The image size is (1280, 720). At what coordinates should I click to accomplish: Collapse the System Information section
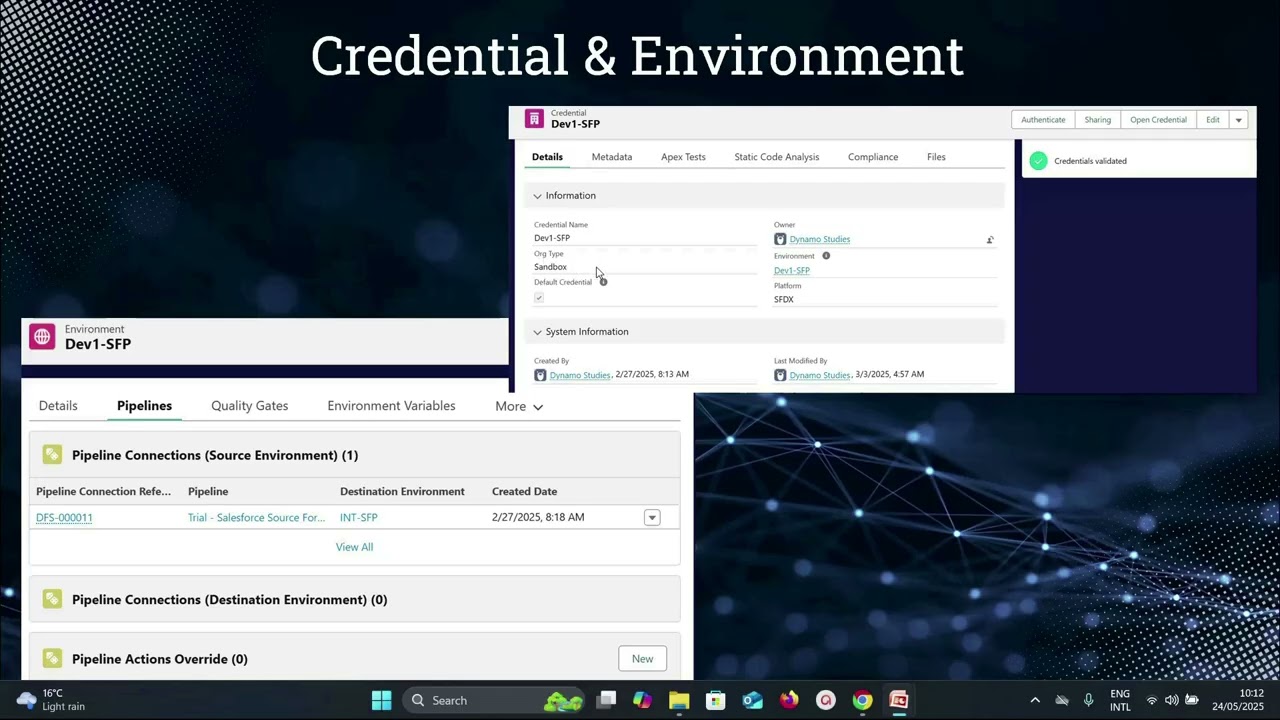pyautogui.click(x=537, y=332)
